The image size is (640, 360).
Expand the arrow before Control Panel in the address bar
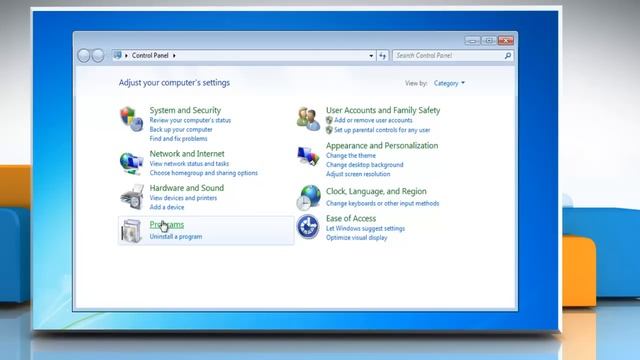[126, 56]
